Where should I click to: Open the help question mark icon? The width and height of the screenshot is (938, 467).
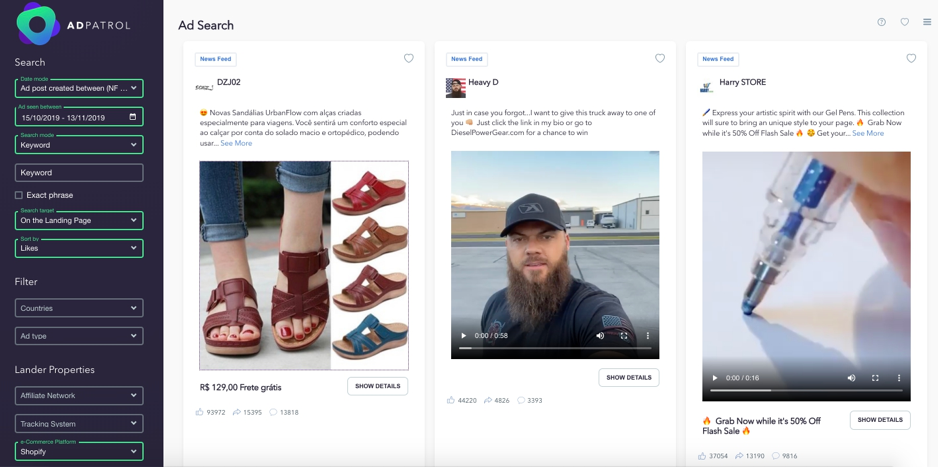881,22
